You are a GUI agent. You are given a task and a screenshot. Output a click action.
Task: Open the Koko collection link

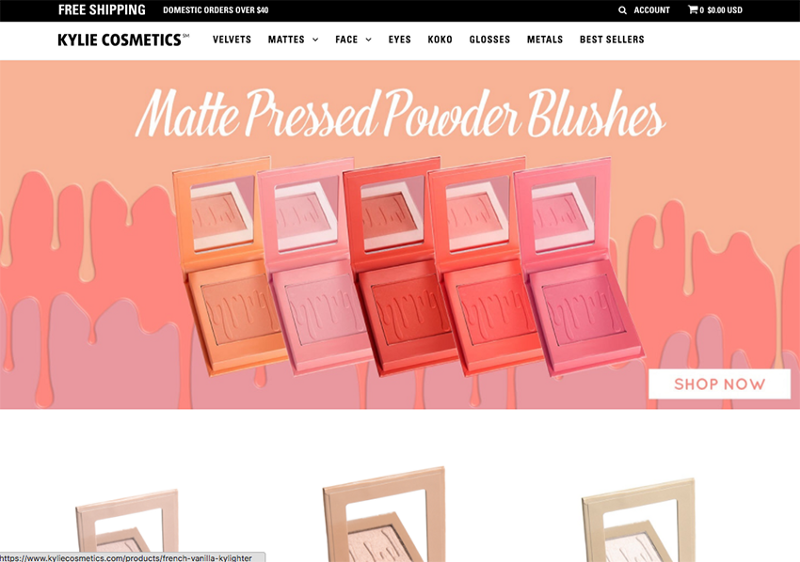coord(440,39)
